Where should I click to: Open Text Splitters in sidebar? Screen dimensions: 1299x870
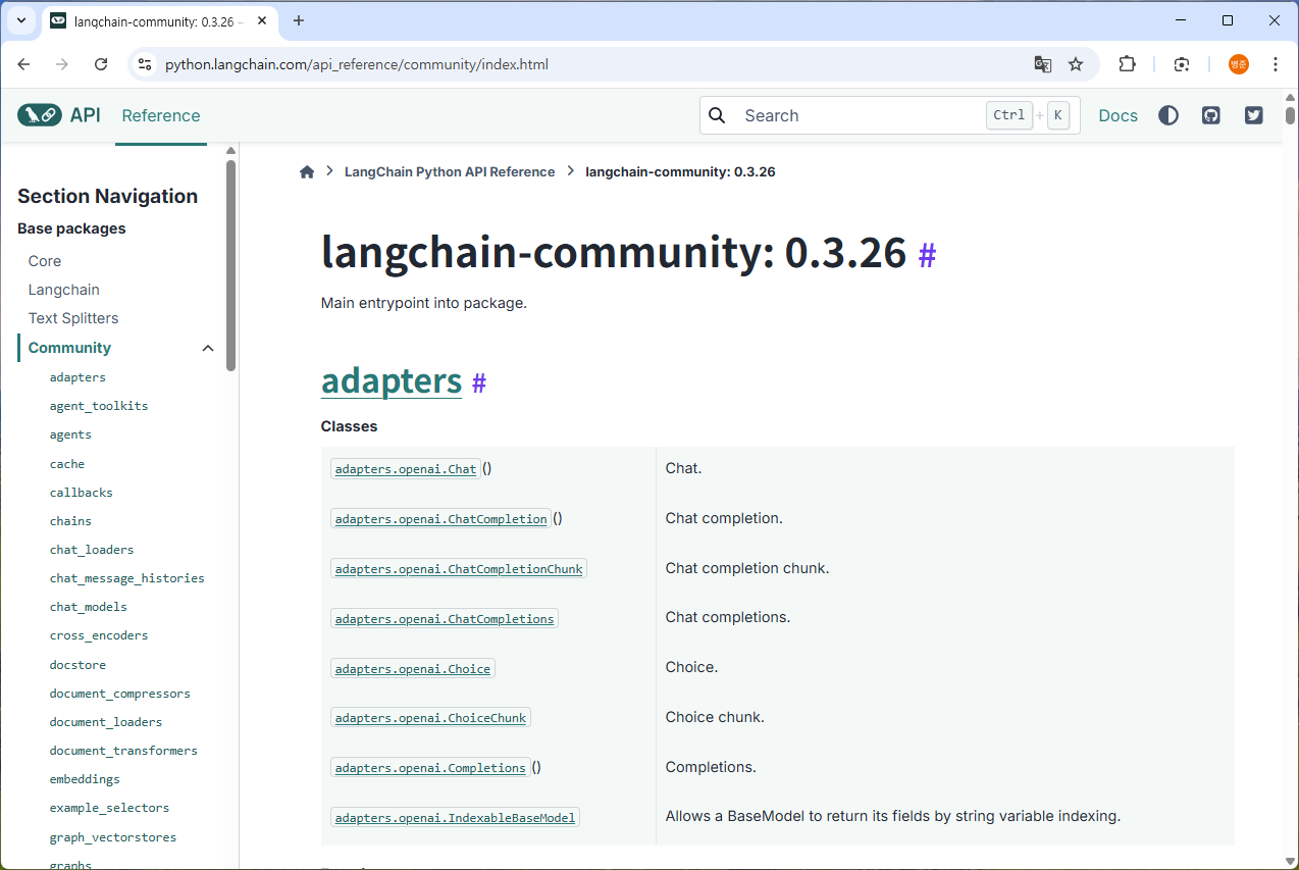(x=73, y=318)
